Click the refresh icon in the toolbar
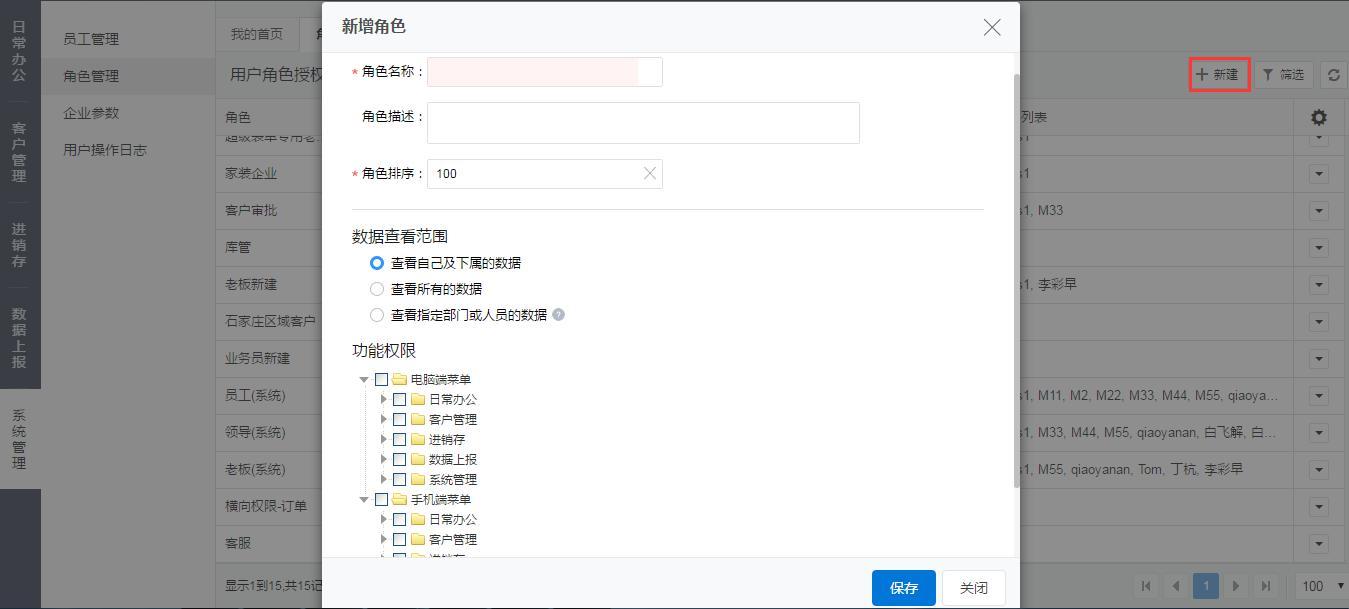Viewport: 1349px width, 609px height. click(x=1333, y=74)
